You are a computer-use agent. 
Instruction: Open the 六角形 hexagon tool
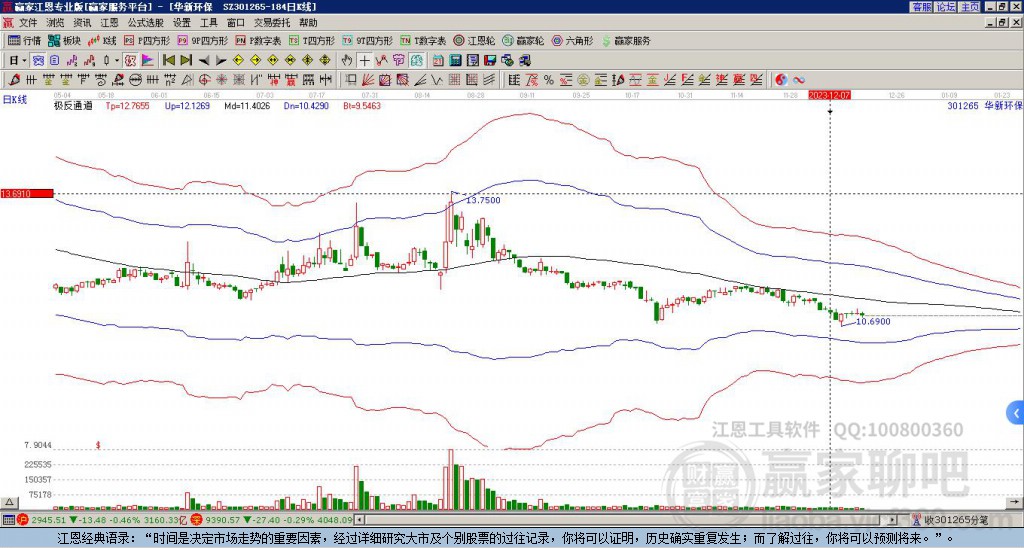coord(572,40)
